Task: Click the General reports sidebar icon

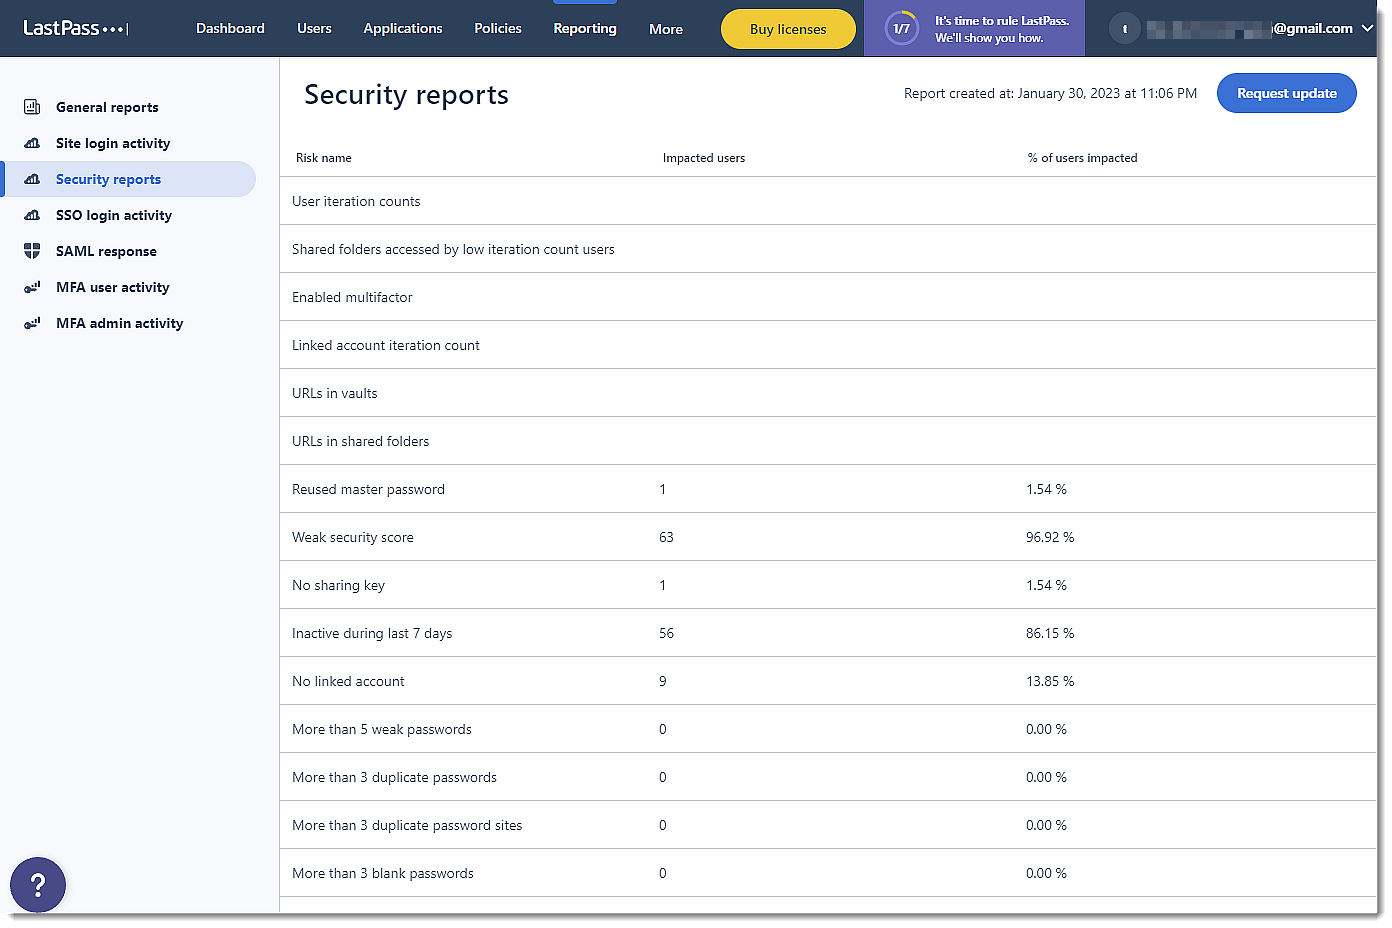Action: point(32,107)
